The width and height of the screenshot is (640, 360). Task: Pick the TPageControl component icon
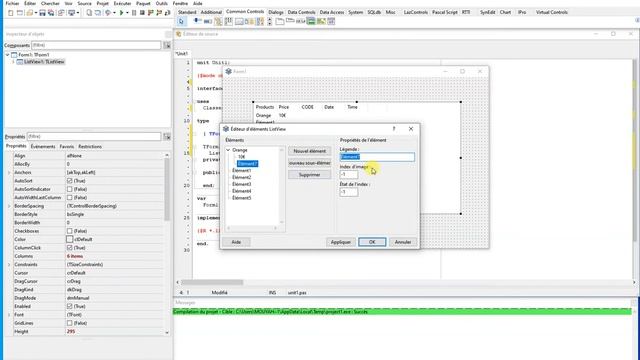[280, 21]
